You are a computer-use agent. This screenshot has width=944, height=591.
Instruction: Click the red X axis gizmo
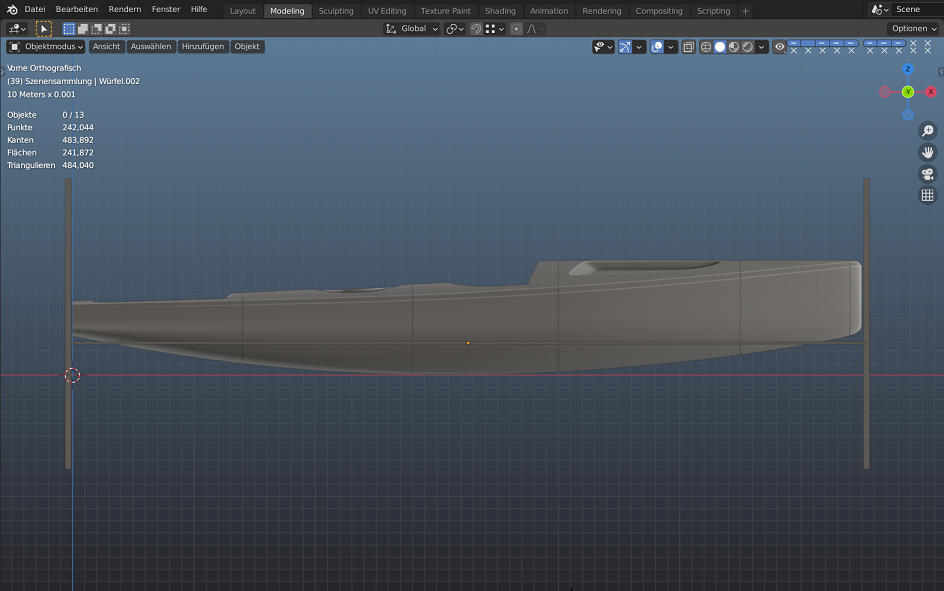(x=931, y=92)
